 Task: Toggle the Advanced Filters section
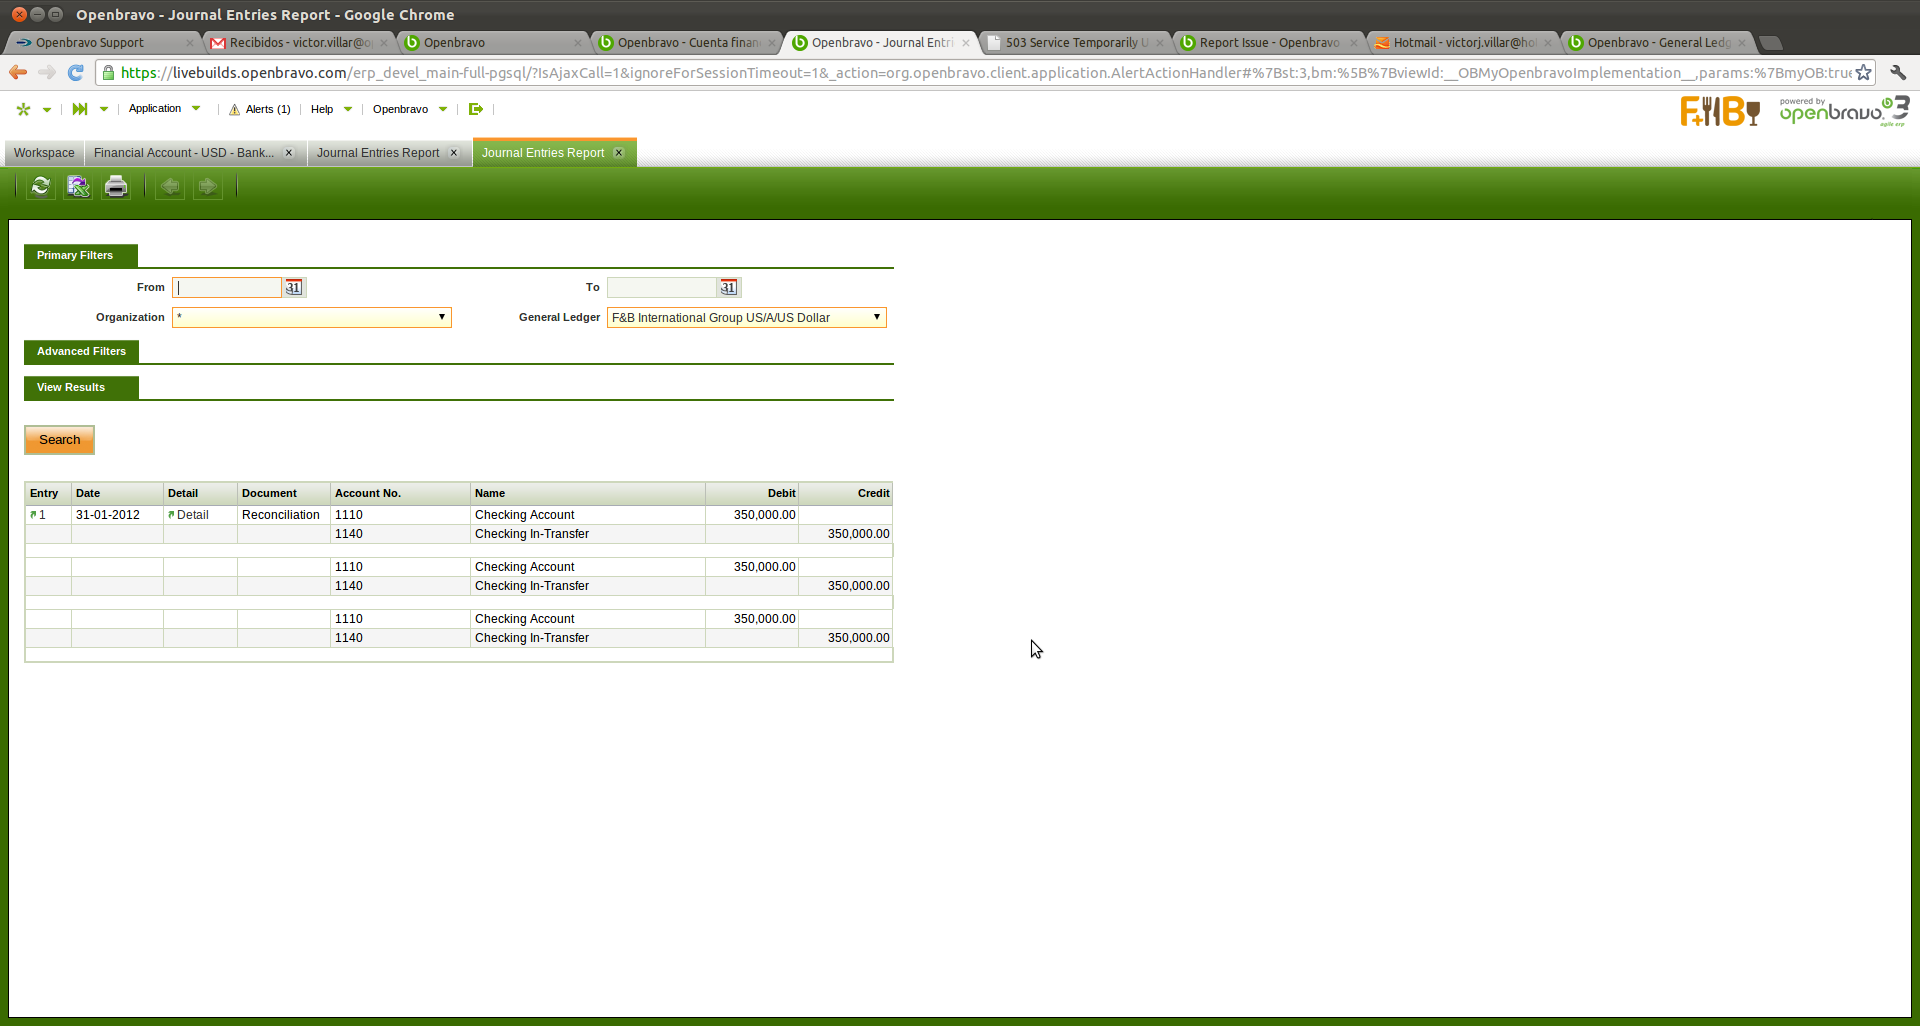(x=81, y=352)
